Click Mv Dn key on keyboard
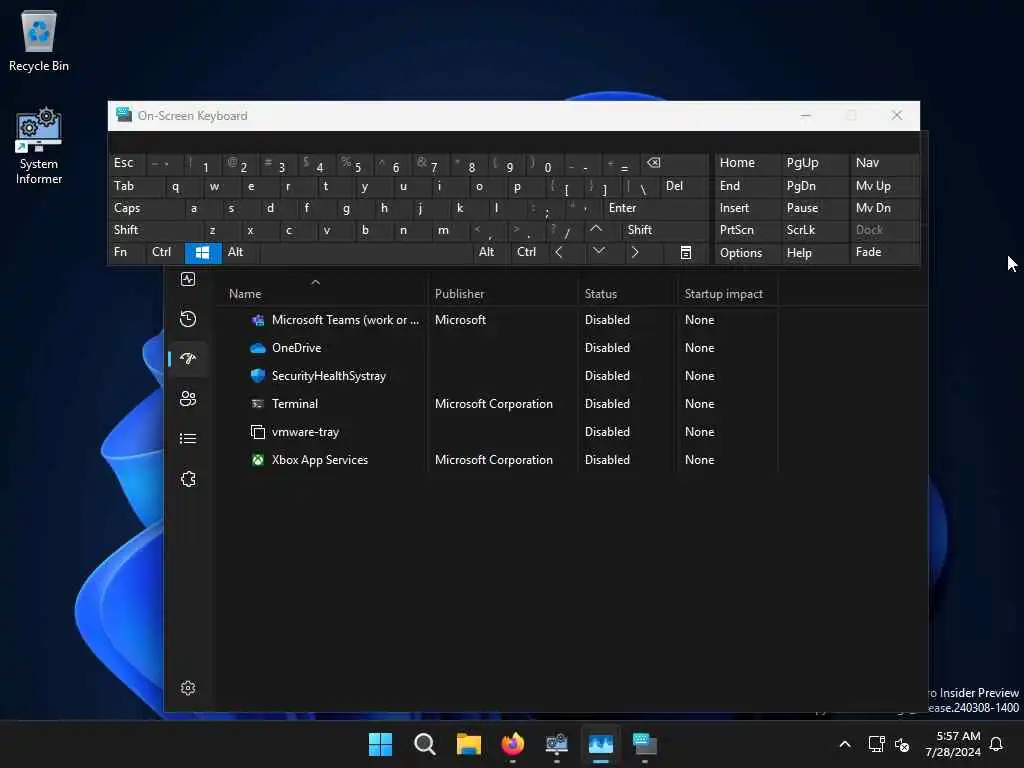Image resolution: width=1024 pixels, height=768 pixels. click(x=884, y=208)
